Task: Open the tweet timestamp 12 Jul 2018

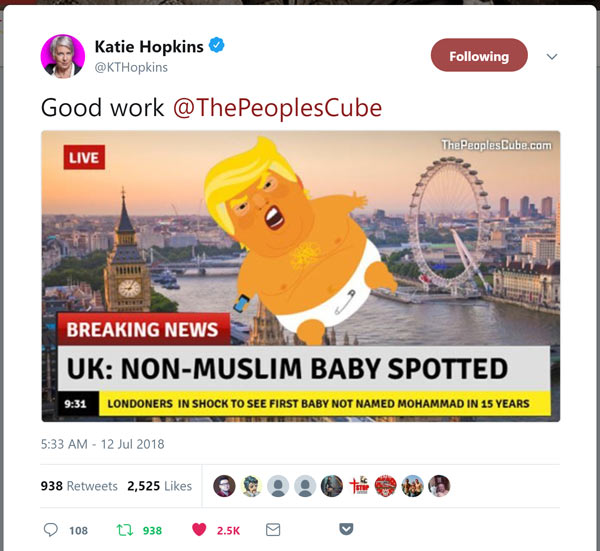Action: click(x=103, y=444)
